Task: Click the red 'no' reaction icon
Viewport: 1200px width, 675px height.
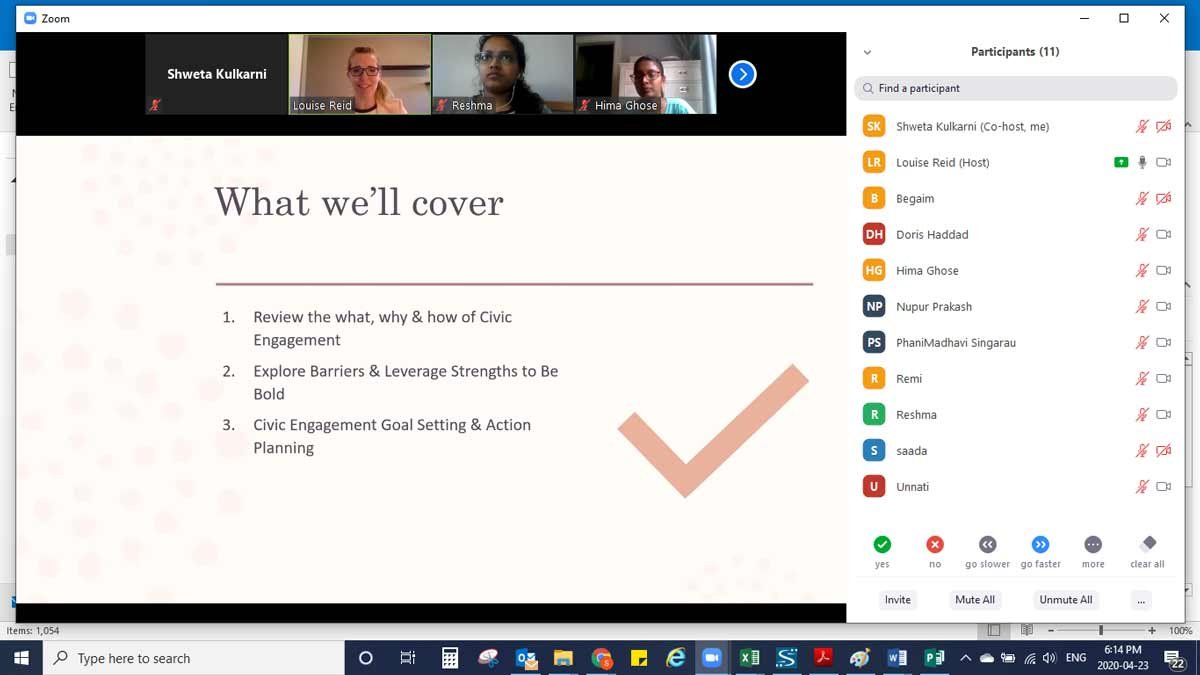Action: (935, 545)
